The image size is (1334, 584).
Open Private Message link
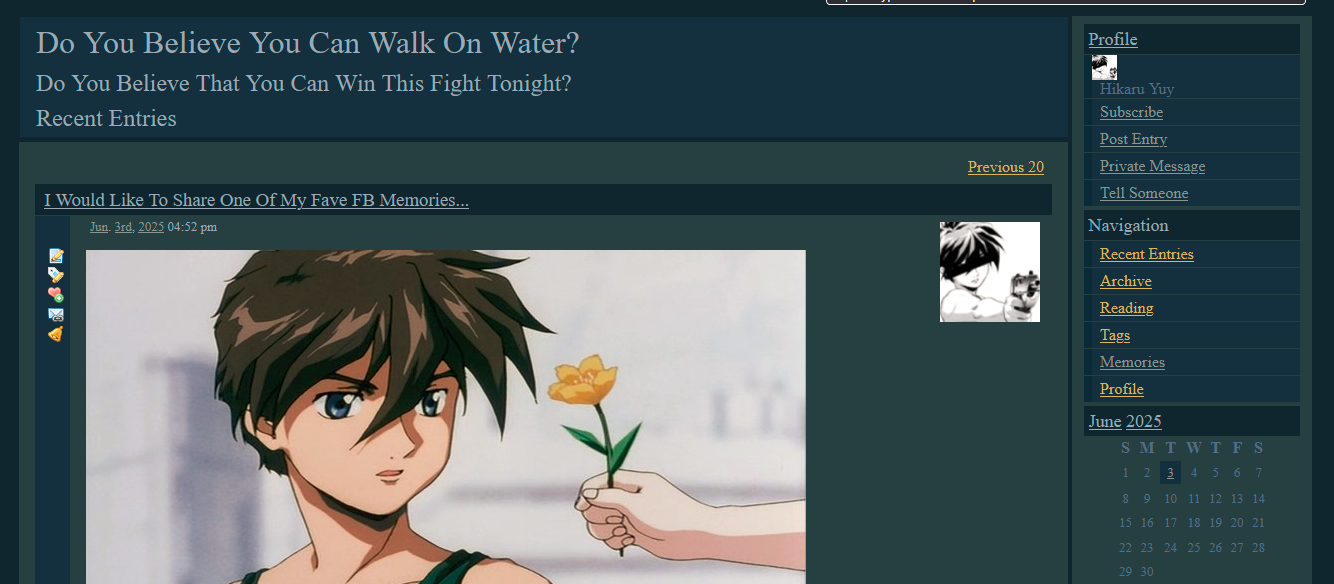(x=1152, y=166)
